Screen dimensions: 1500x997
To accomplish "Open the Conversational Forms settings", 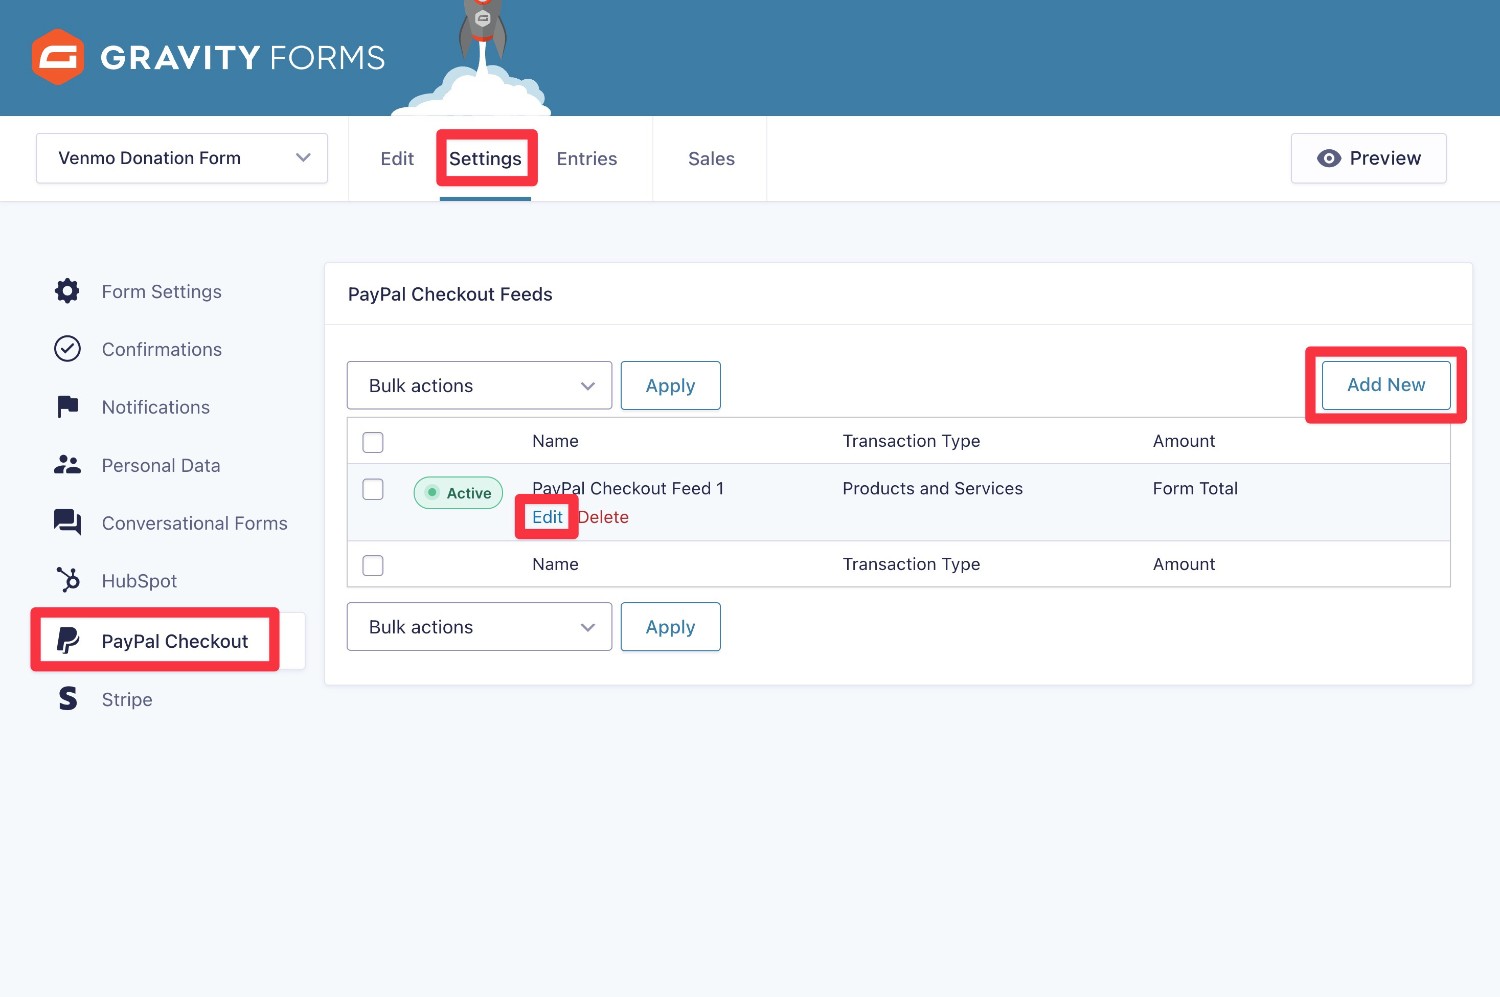I will [x=195, y=523].
